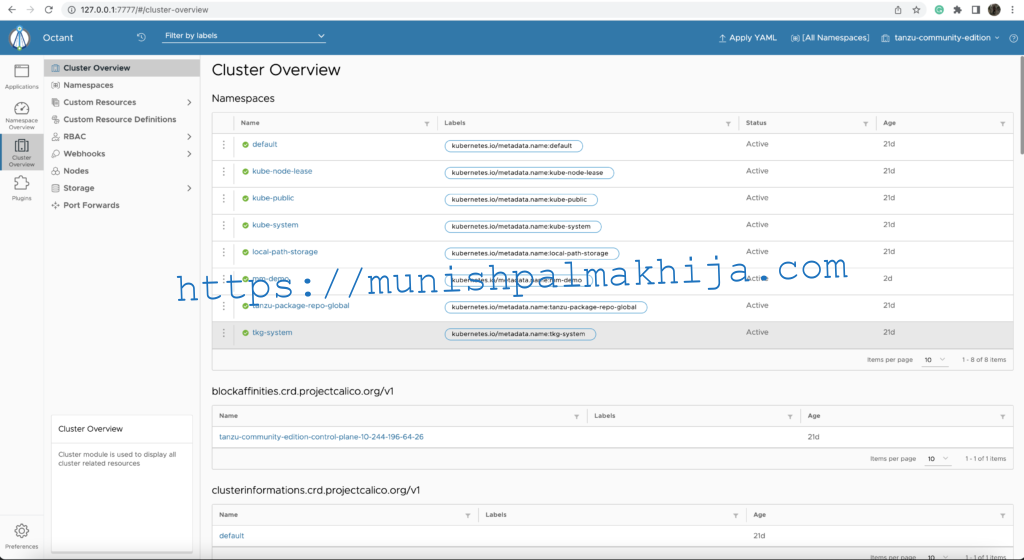Viewport: 1024px width, 560px height.
Task: Open the tkg-system namespace link
Action: click(272, 332)
